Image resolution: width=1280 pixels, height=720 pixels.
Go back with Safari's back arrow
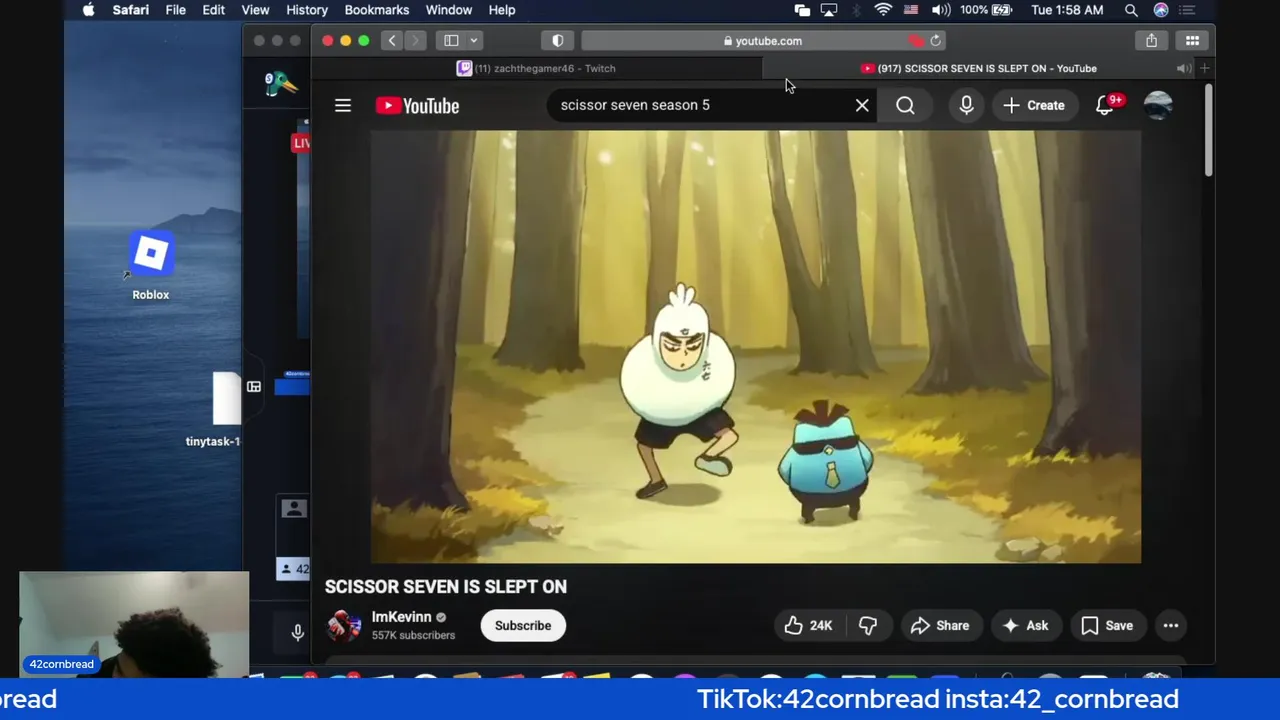pyautogui.click(x=392, y=41)
